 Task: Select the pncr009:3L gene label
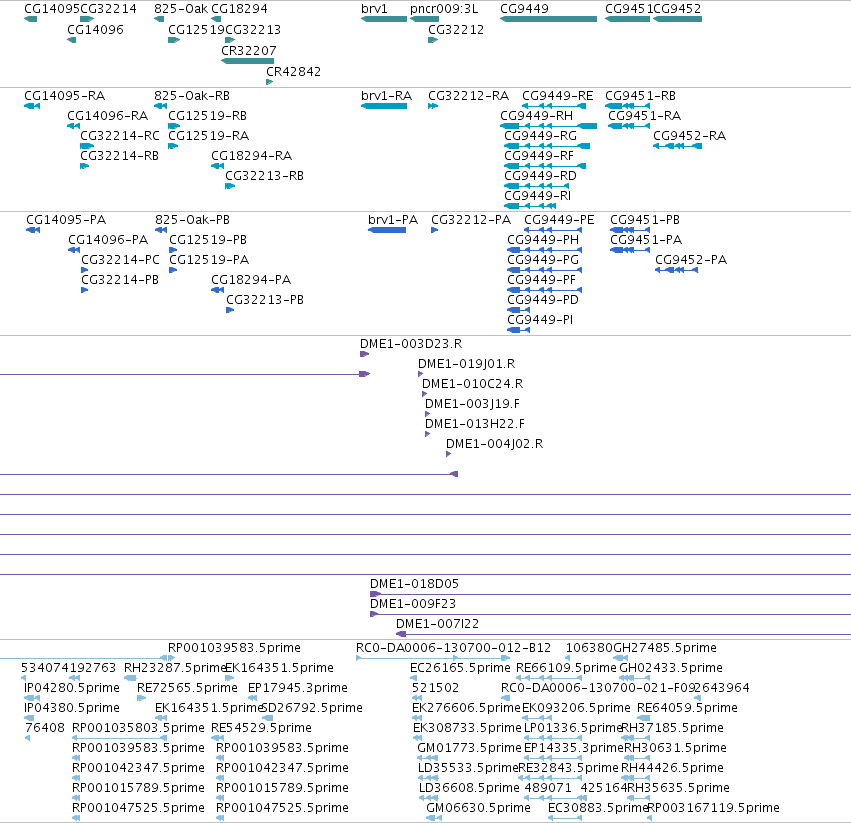pos(444,9)
